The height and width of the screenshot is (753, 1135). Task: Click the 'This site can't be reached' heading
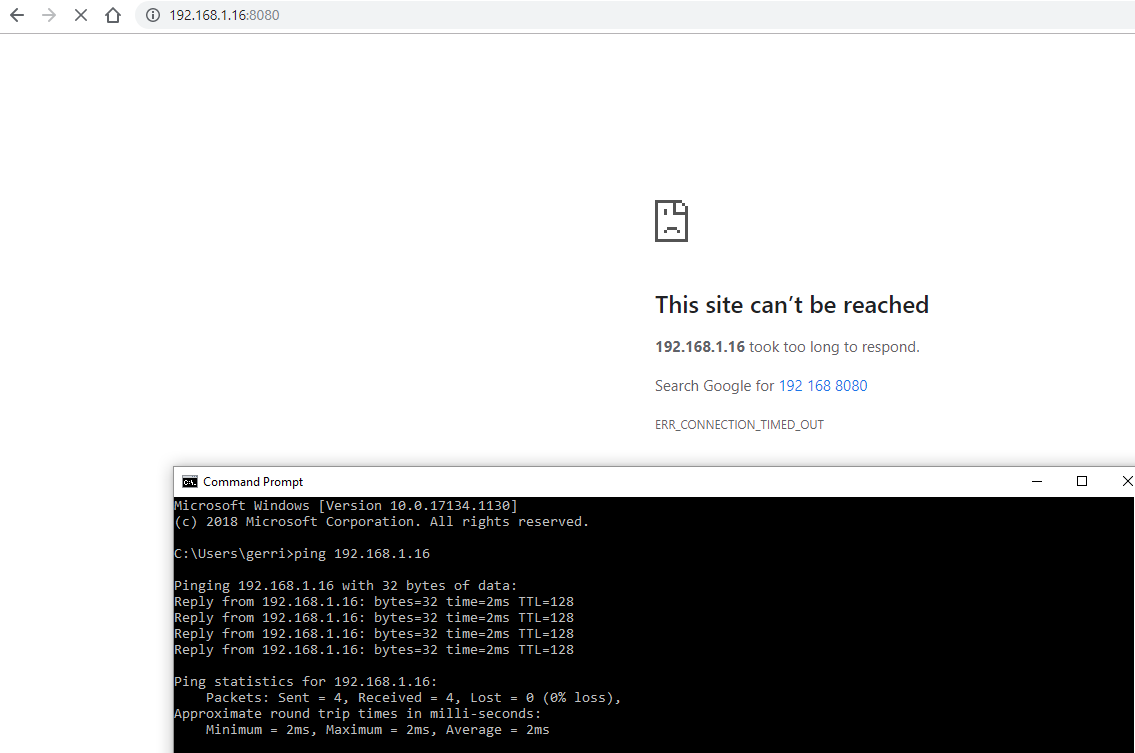(792, 305)
